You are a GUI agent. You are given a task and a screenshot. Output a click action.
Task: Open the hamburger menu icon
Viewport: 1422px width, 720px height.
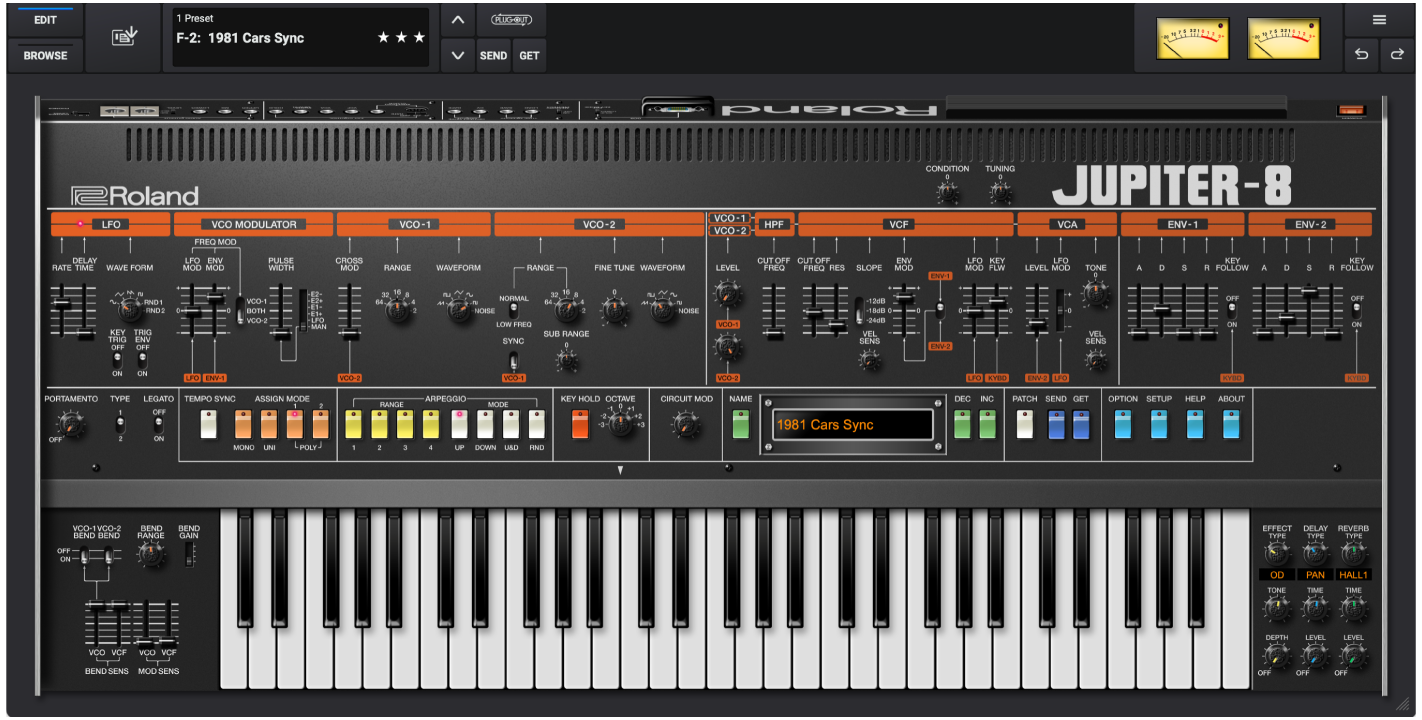click(x=1379, y=20)
